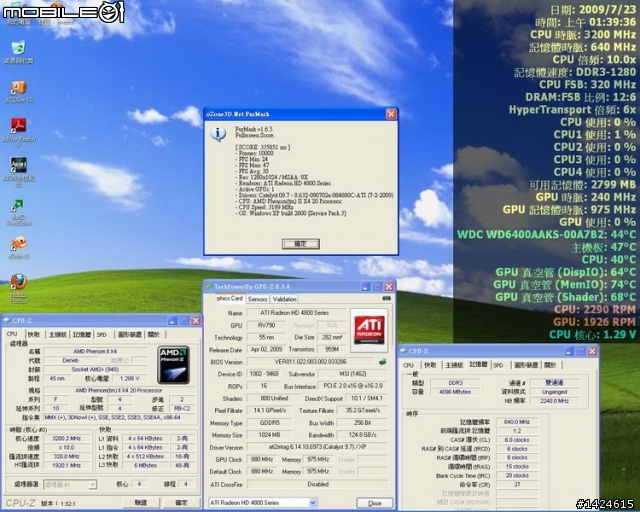Click the 'Unganged' data mode value

tap(554, 392)
